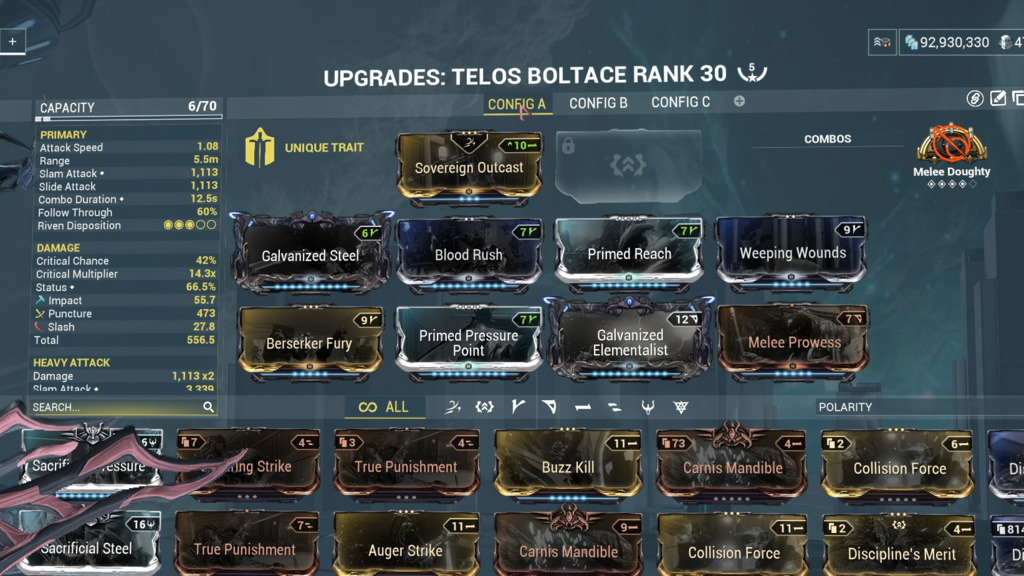Click the Unique Trait sword icon

click(x=259, y=148)
